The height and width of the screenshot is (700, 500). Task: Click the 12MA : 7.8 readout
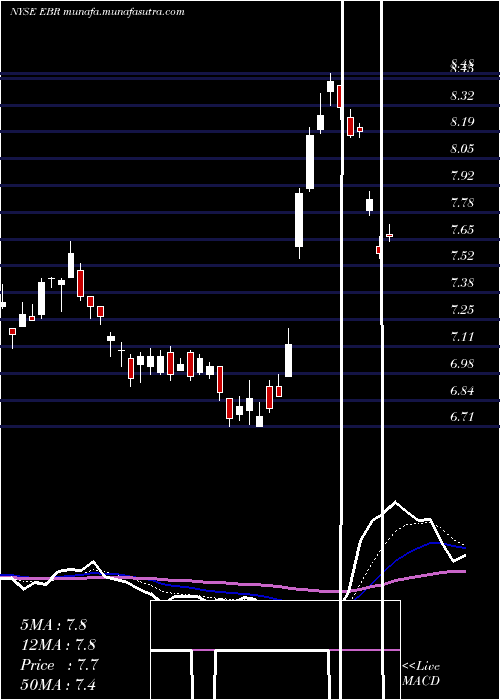58,645
